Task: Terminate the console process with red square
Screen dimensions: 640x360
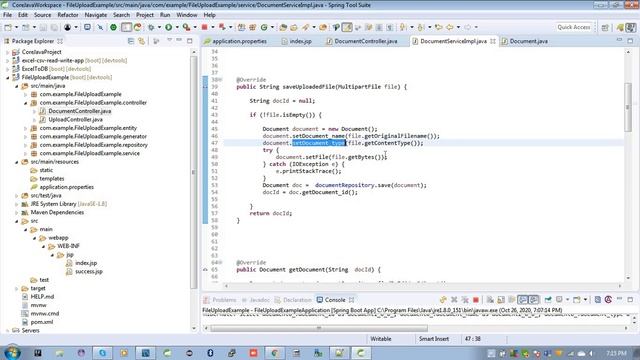Action: [476, 300]
